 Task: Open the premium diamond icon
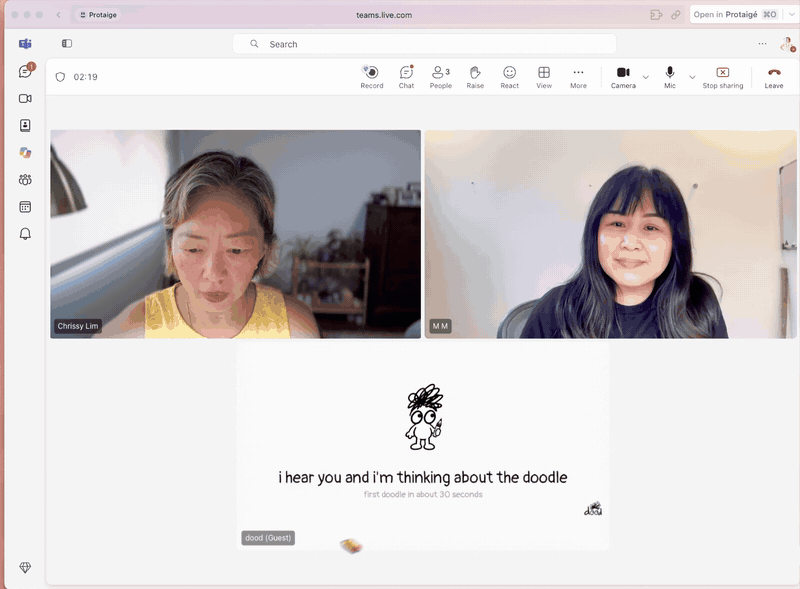click(25, 567)
